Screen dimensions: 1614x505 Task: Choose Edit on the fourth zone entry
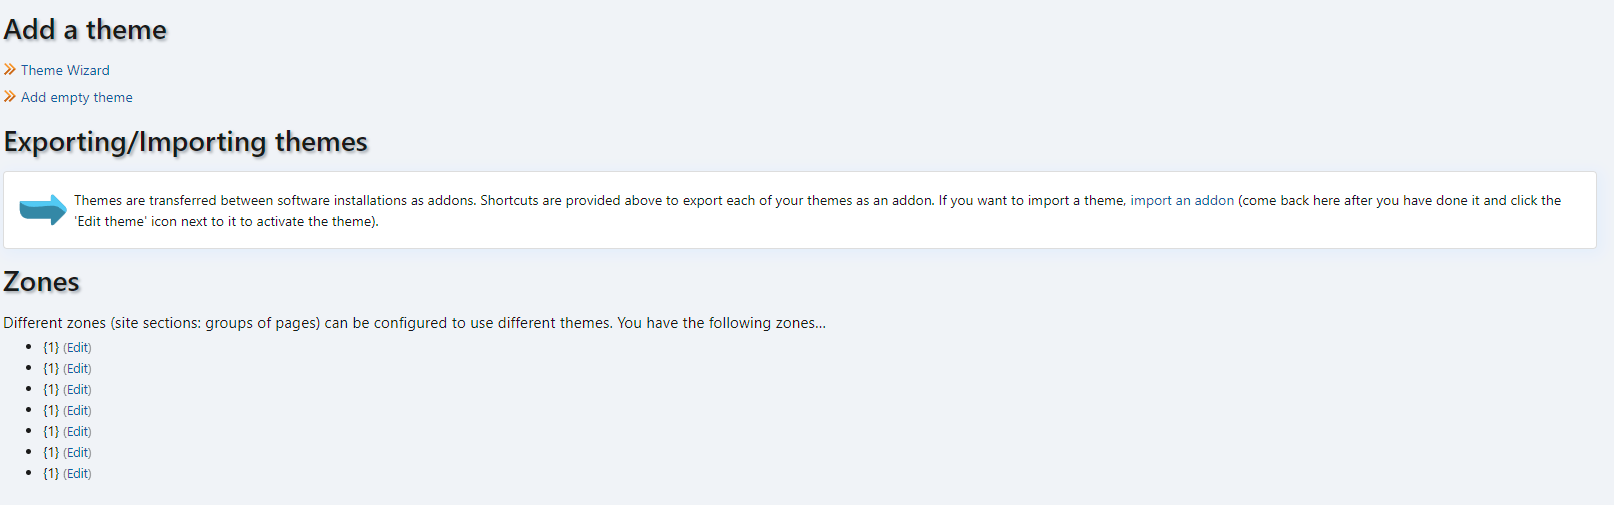pyautogui.click(x=77, y=411)
